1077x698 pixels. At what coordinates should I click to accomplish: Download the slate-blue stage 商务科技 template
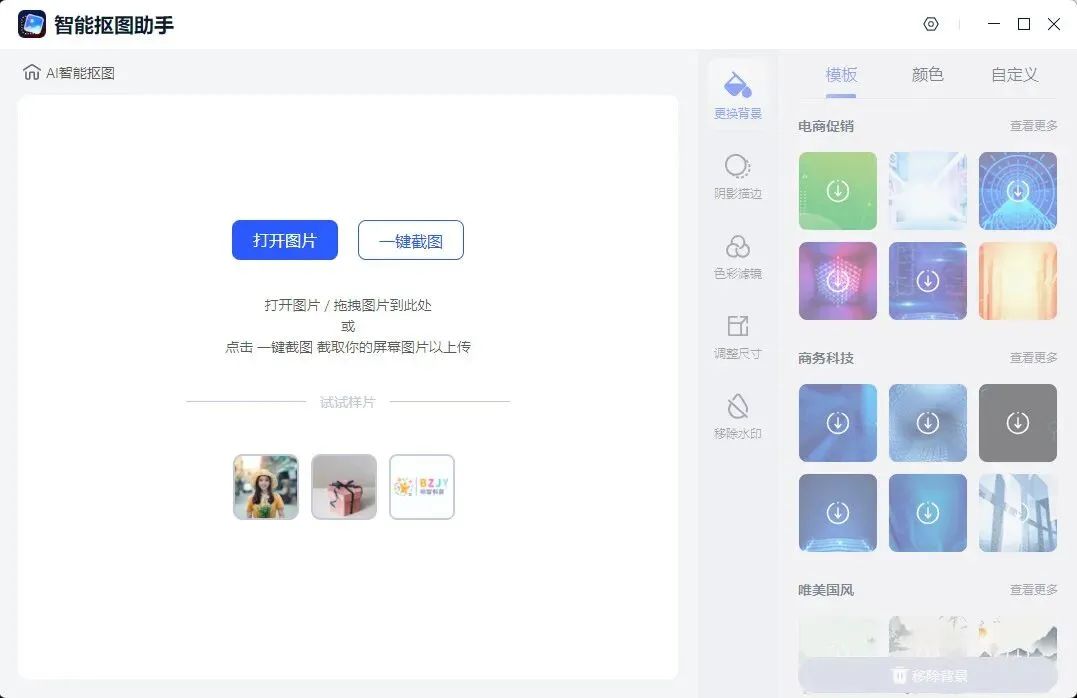click(838, 513)
